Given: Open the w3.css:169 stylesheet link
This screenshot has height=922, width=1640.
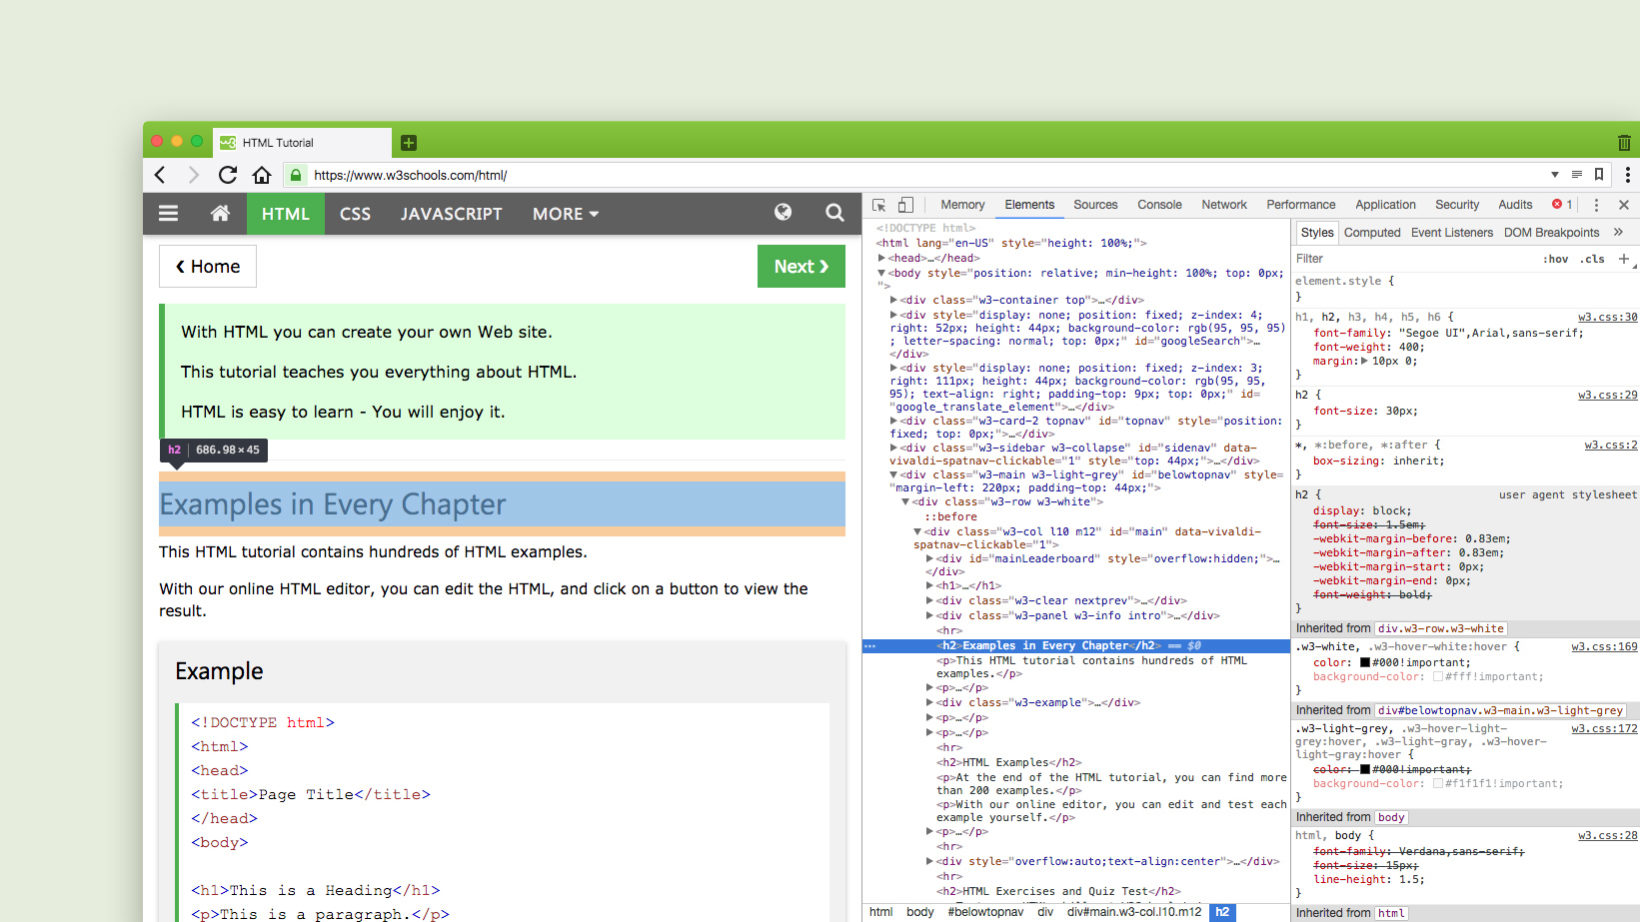Looking at the screenshot, I should click(1604, 647).
